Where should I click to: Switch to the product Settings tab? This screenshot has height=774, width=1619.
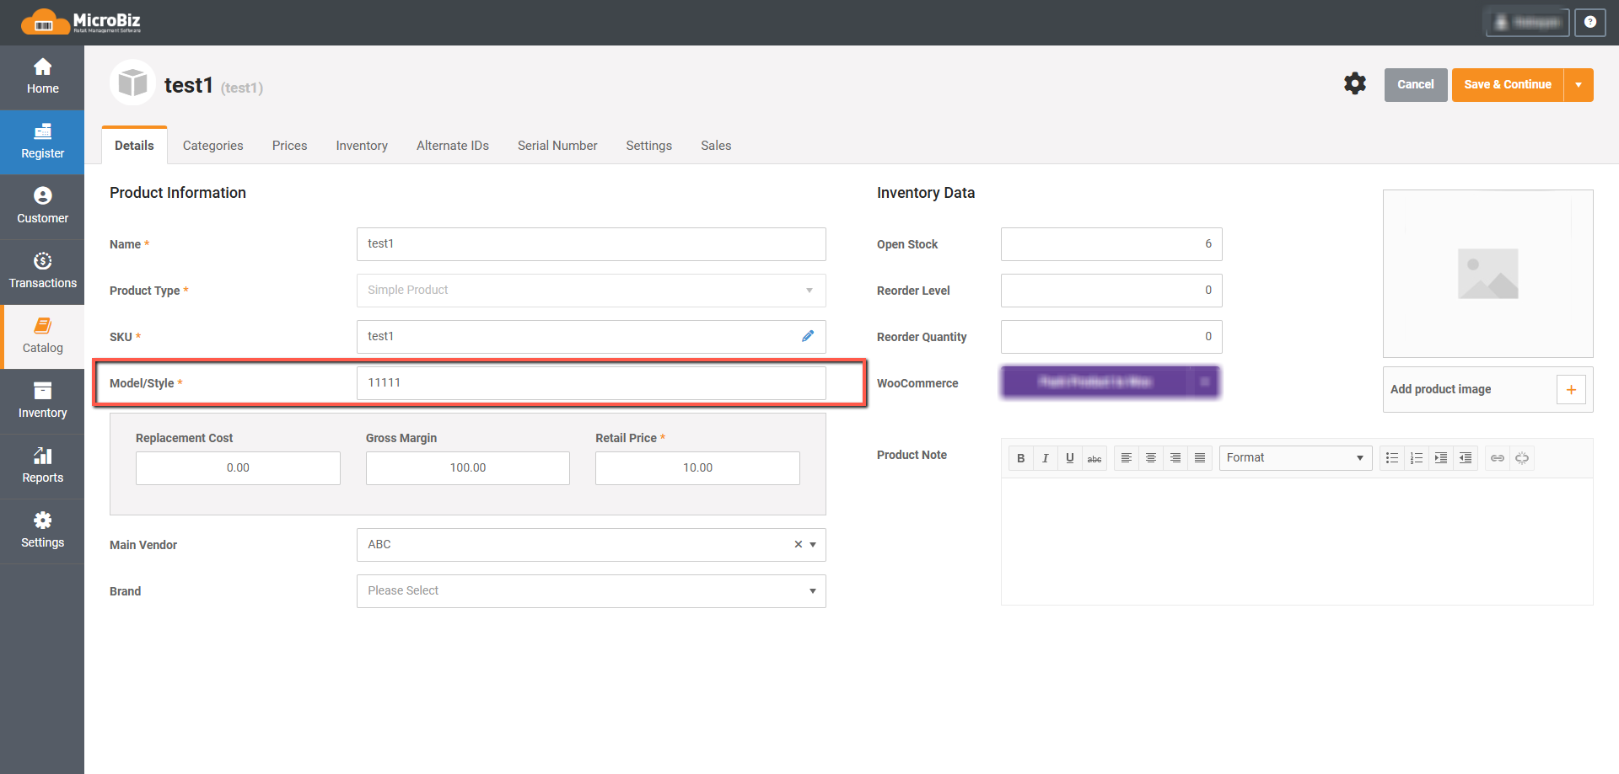point(649,146)
